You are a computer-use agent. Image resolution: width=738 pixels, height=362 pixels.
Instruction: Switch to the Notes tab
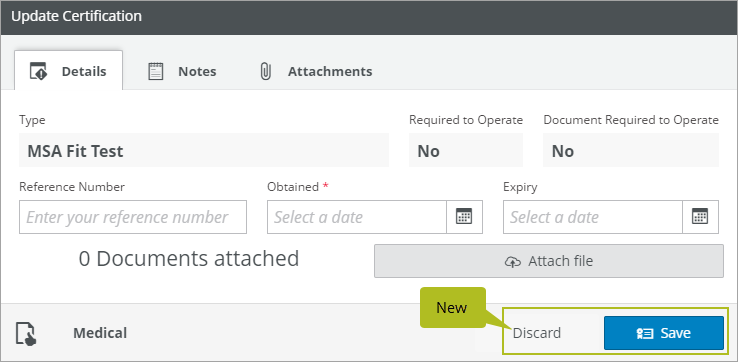182,72
